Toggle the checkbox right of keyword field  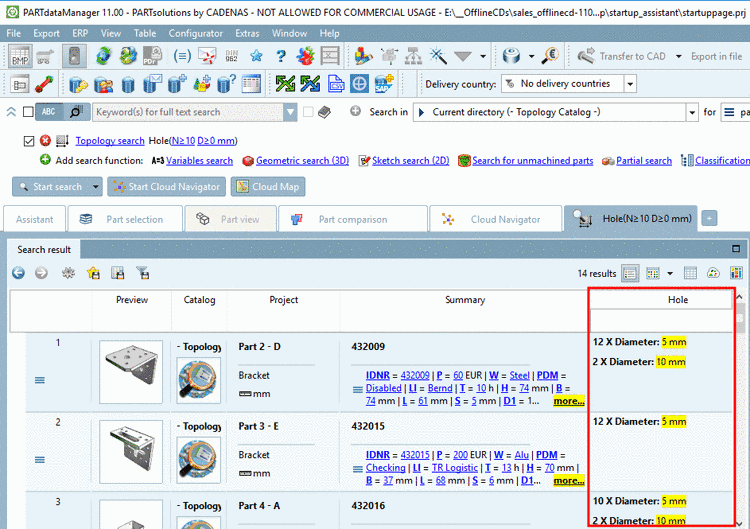pos(308,112)
